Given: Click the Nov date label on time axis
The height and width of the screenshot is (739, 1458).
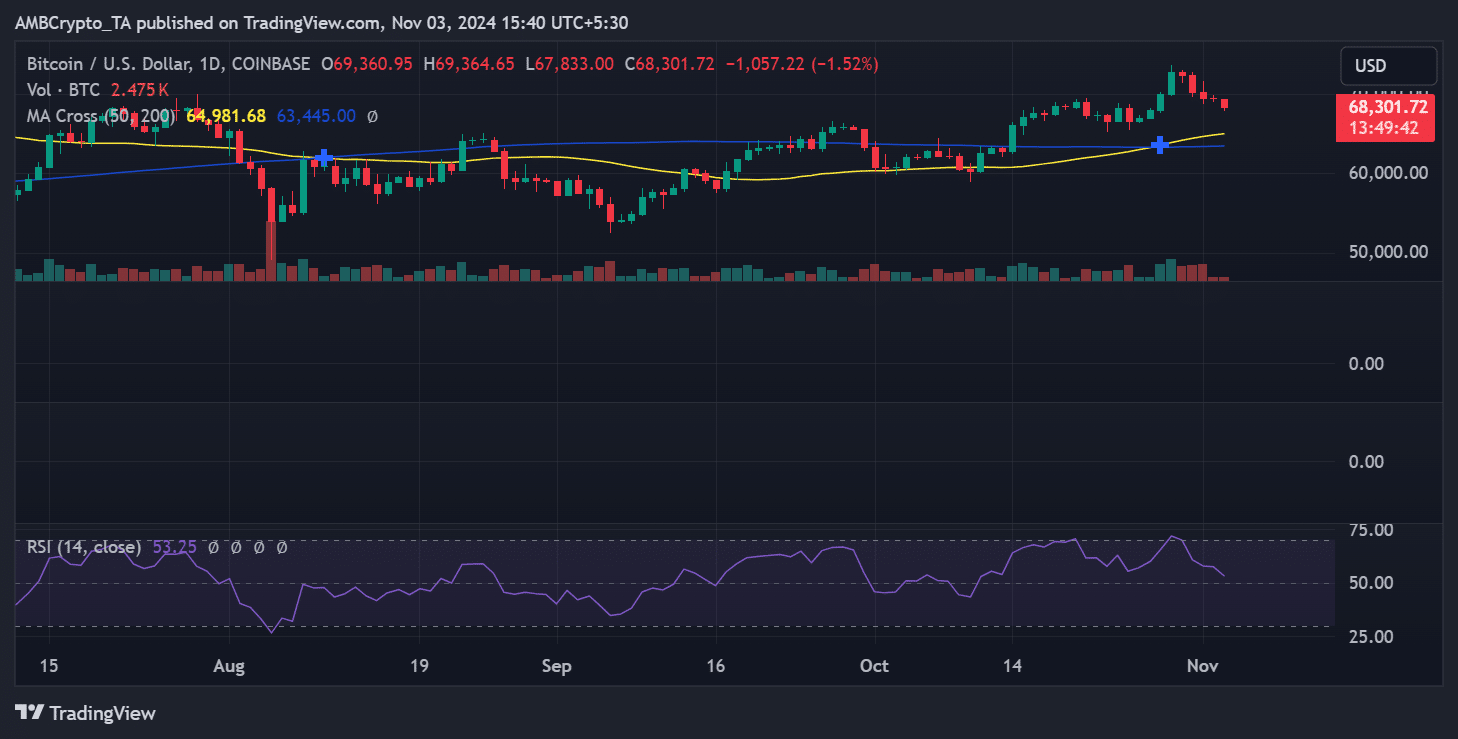Looking at the screenshot, I should pos(1202,666).
